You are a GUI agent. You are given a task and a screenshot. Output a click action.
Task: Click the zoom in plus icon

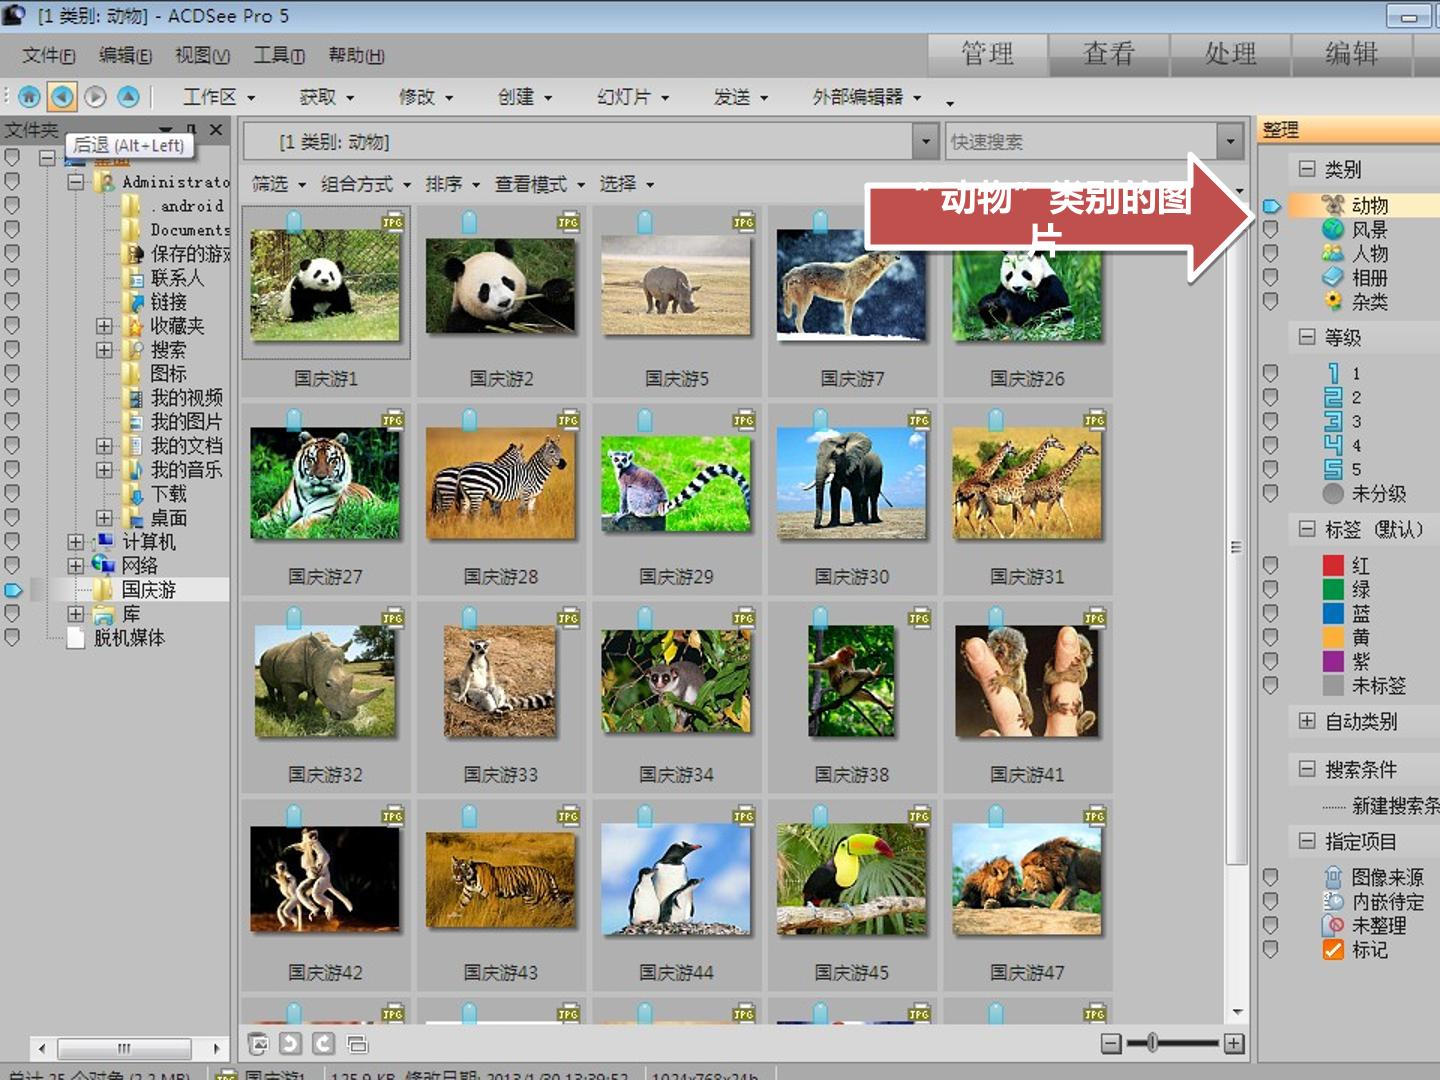click(1234, 1044)
